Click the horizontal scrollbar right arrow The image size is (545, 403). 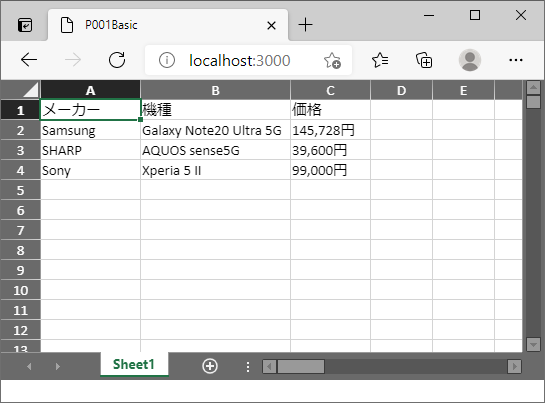(514, 366)
